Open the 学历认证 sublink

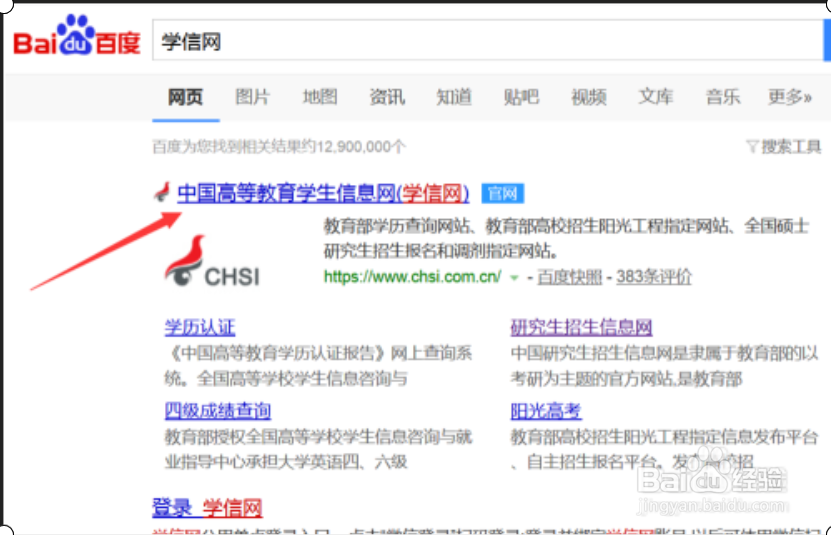tap(200, 327)
